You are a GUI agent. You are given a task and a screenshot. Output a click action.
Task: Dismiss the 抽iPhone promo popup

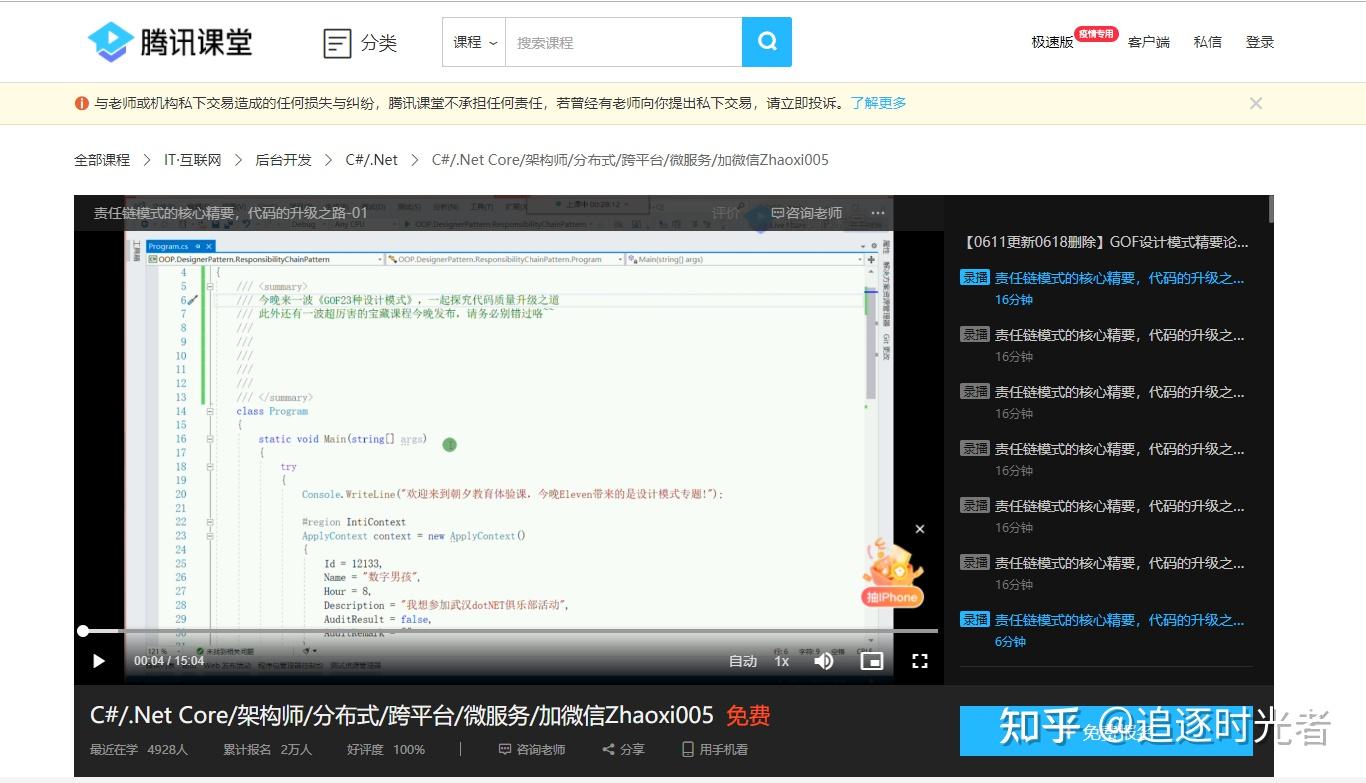[919, 528]
